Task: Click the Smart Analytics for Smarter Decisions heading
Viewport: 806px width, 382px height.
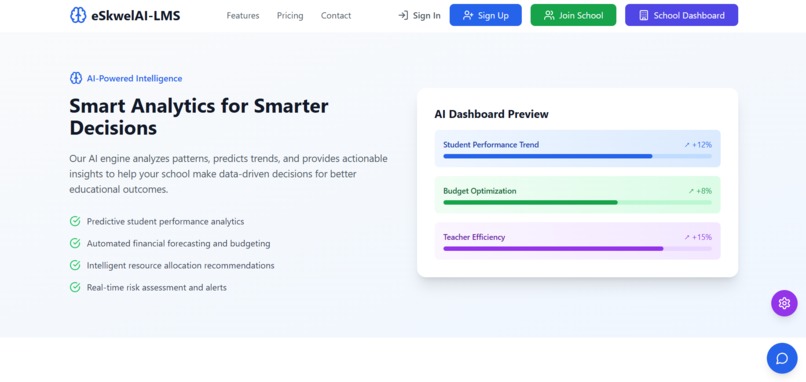Action: click(x=198, y=117)
